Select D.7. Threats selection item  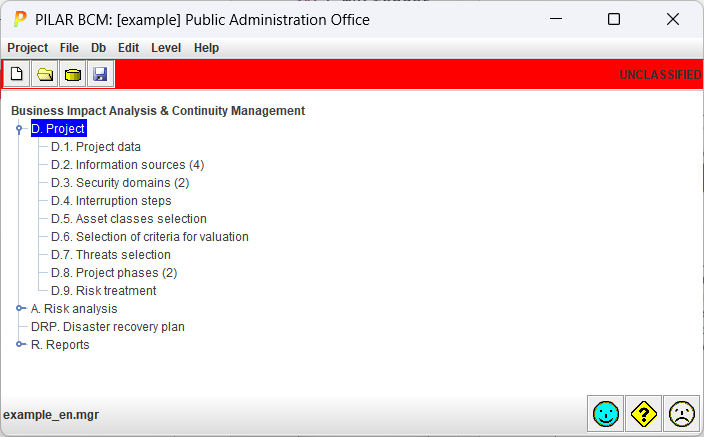click(x=110, y=255)
